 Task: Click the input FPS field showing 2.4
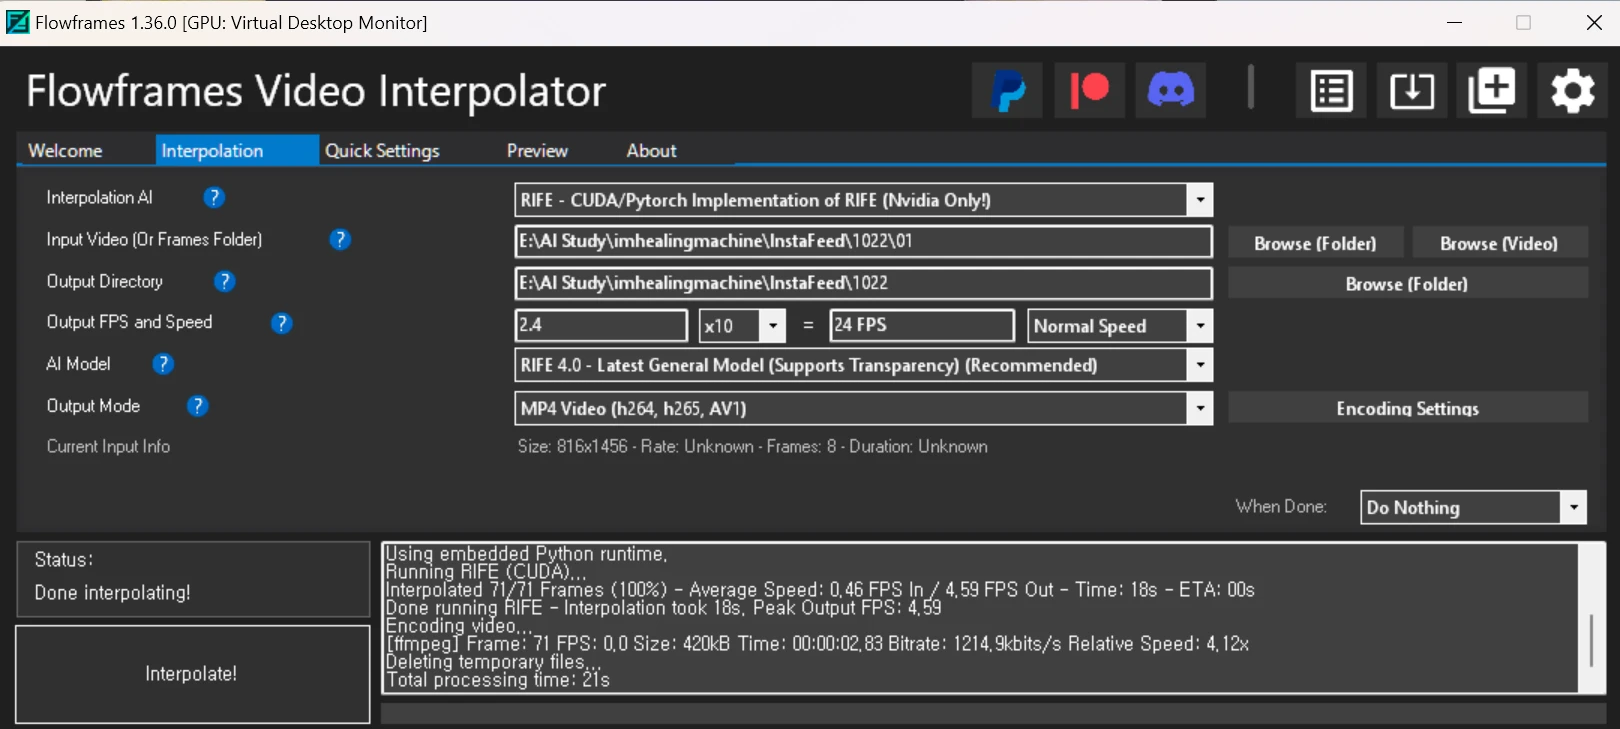[602, 325]
